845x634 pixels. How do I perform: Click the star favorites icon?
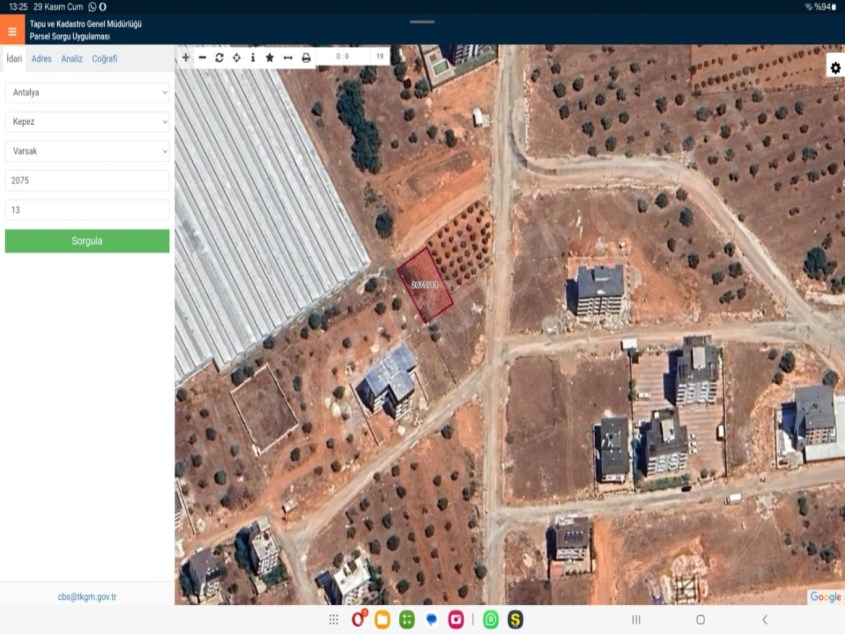(270, 58)
